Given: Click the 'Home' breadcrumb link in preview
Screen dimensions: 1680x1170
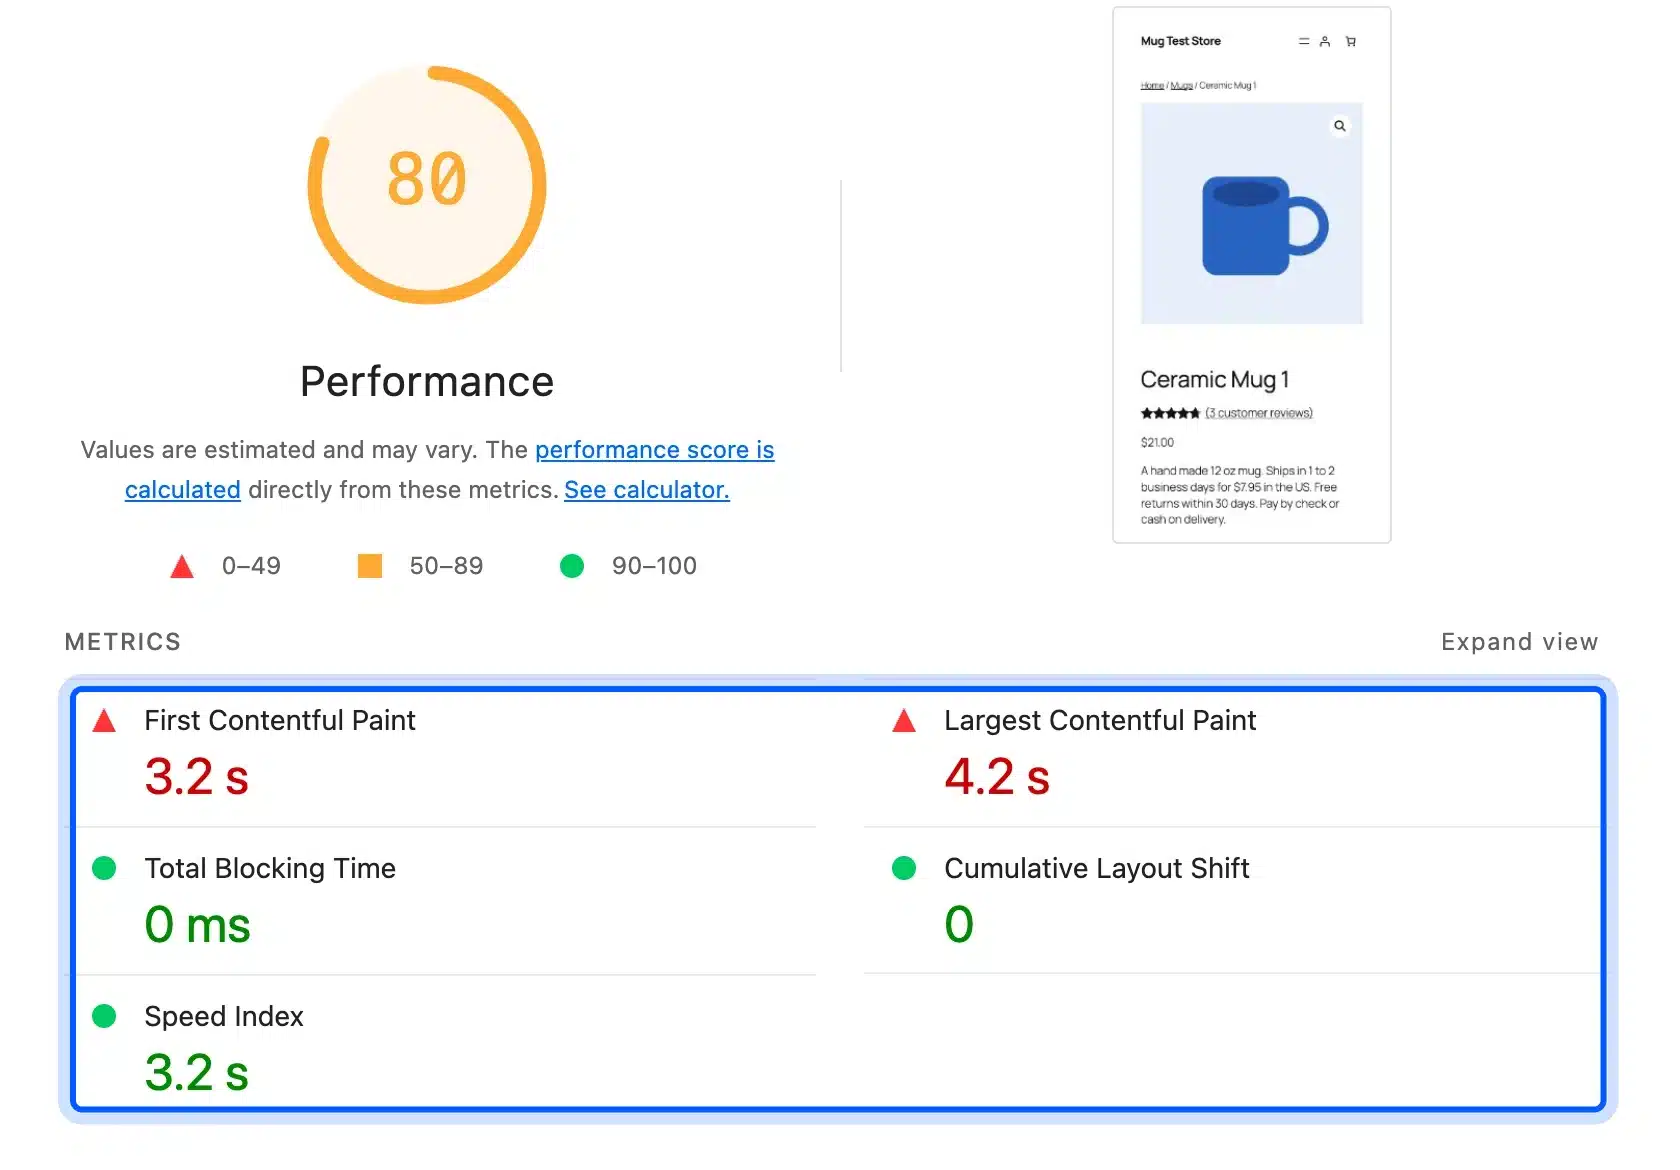Looking at the screenshot, I should (x=1152, y=86).
